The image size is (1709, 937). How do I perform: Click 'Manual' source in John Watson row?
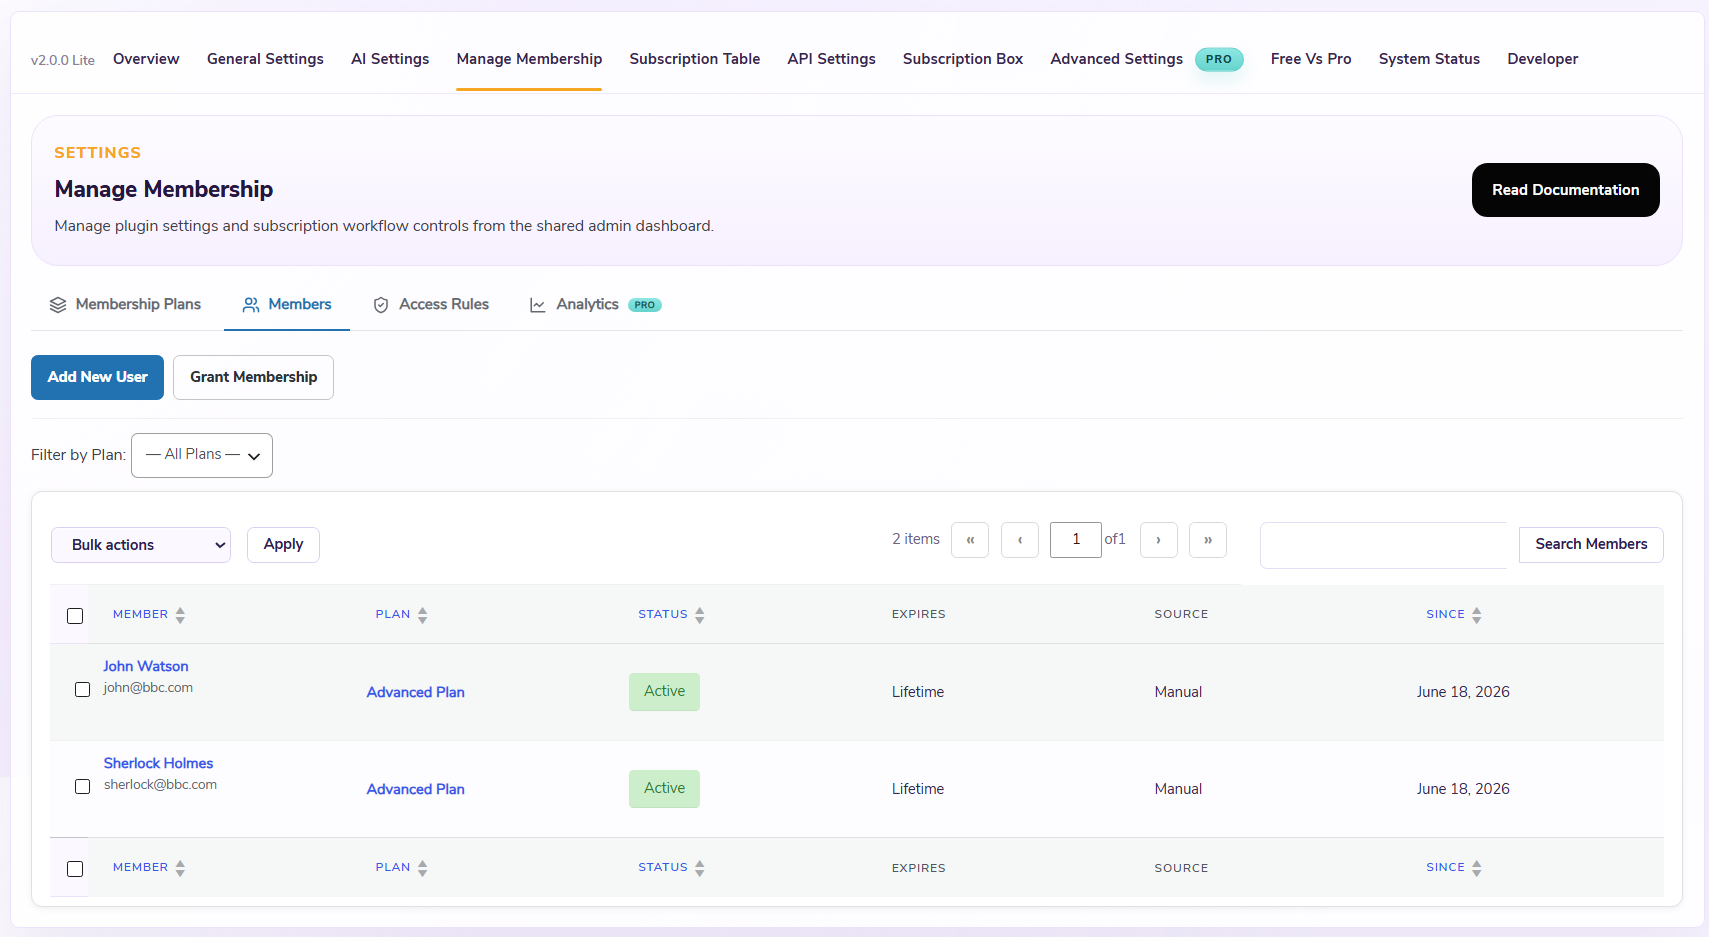(x=1178, y=692)
